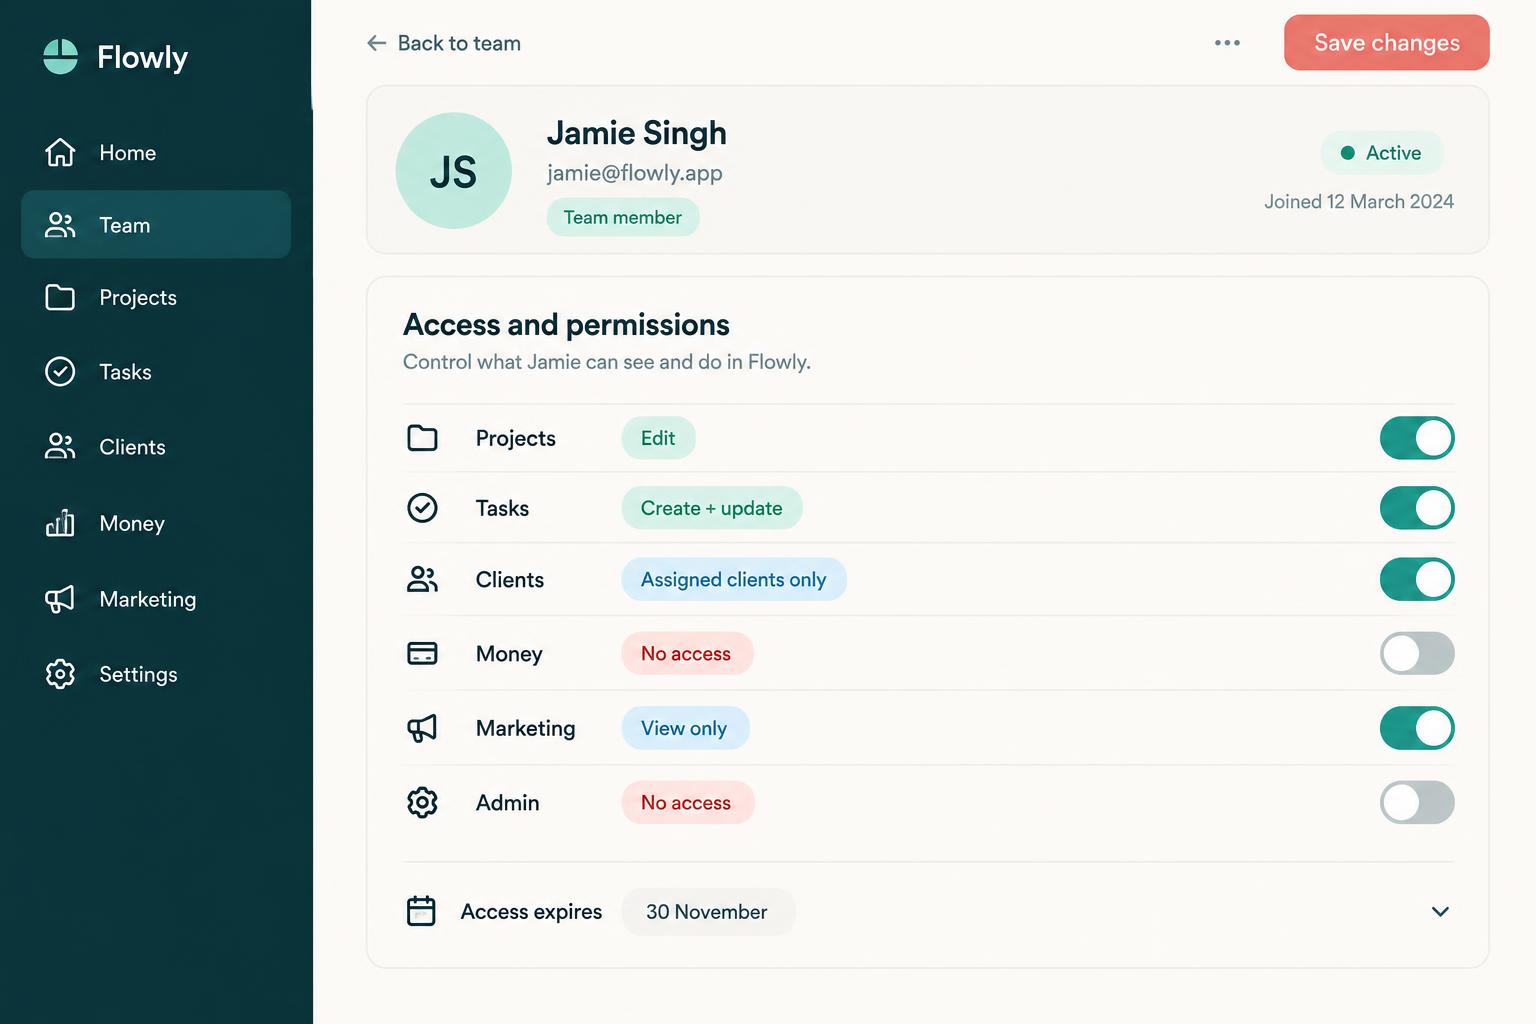Turn off the Marketing permission toggle
This screenshot has height=1024, width=1536.
click(1417, 728)
